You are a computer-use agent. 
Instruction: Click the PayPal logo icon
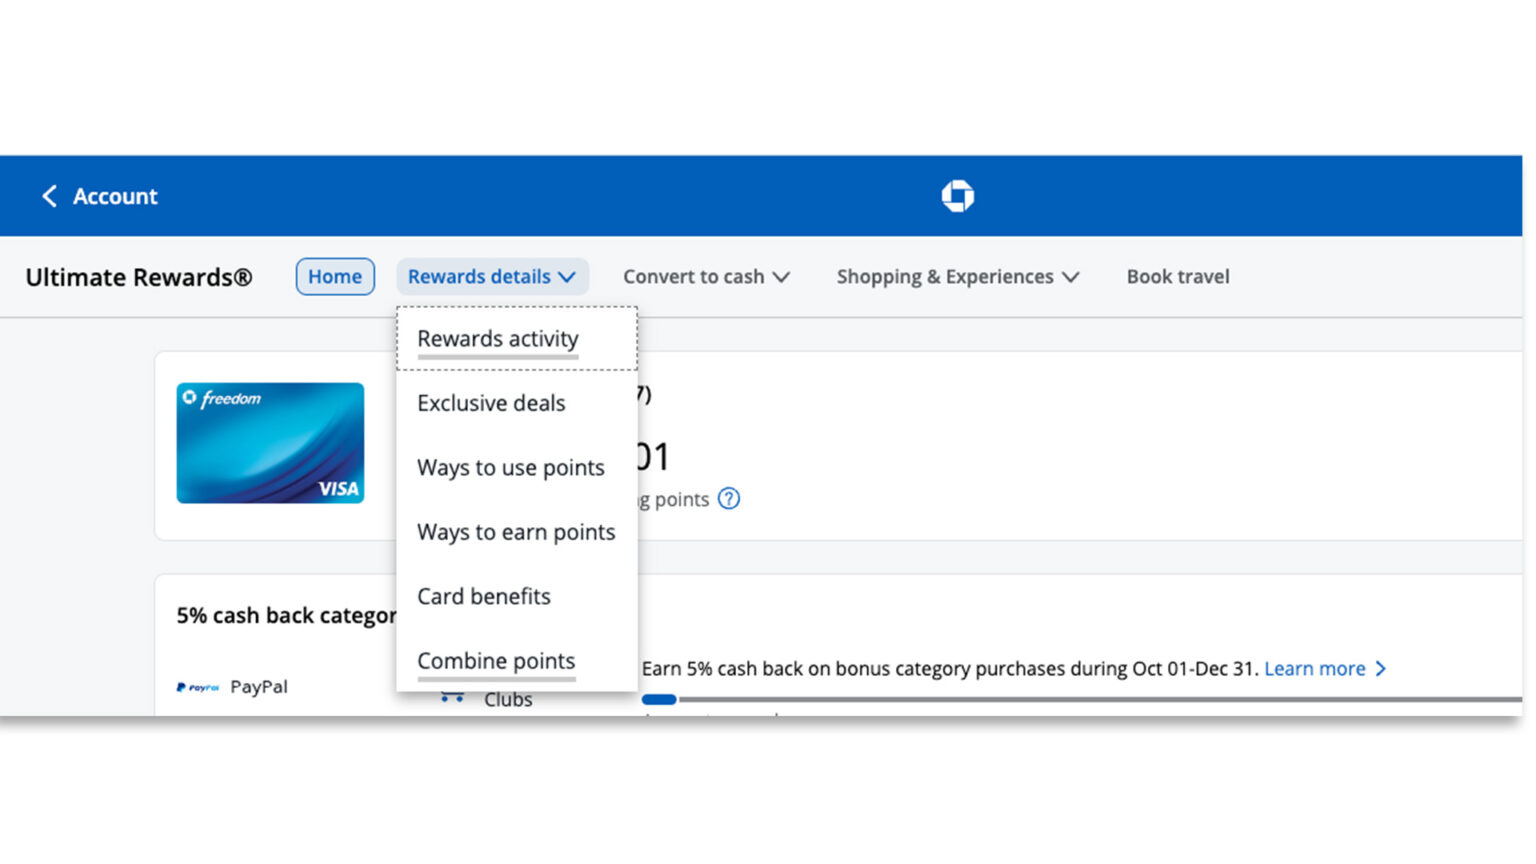[198, 687]
